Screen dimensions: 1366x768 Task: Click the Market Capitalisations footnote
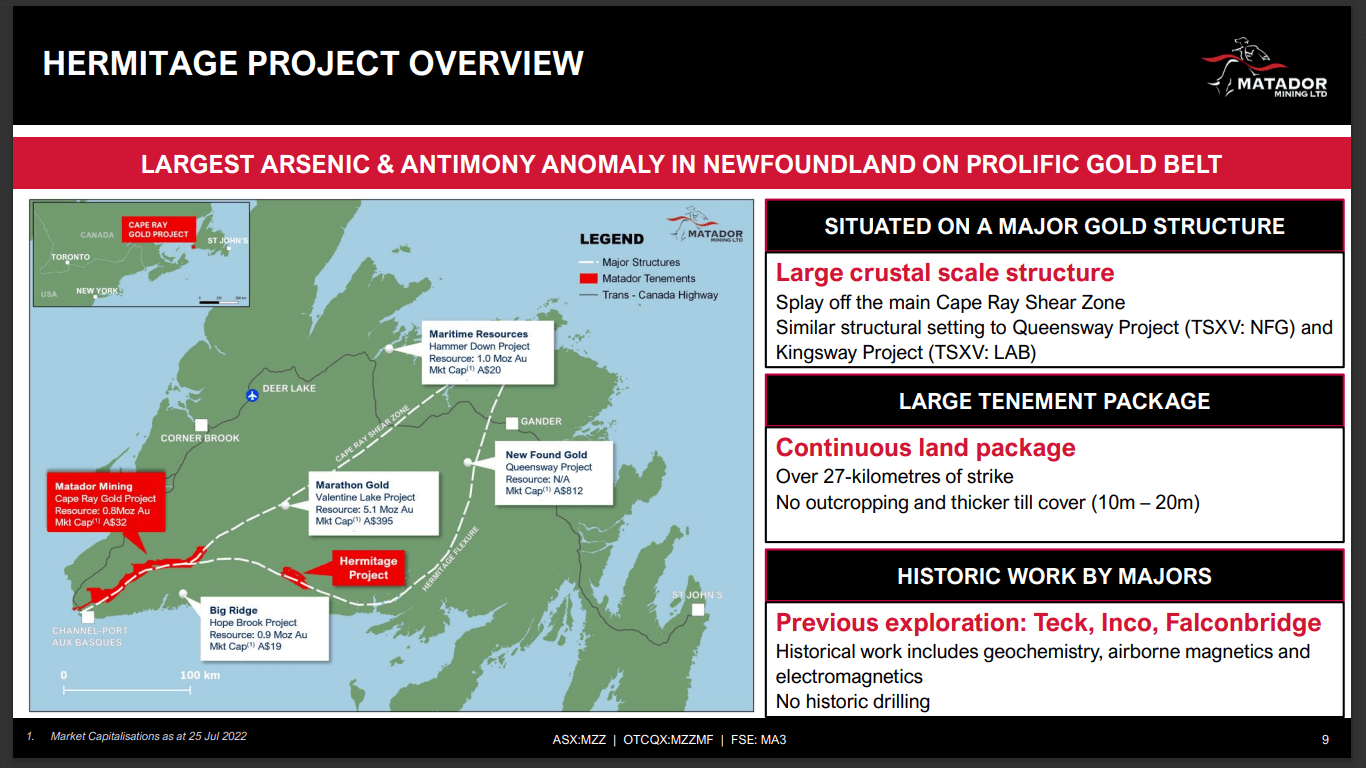click(148, 736)
